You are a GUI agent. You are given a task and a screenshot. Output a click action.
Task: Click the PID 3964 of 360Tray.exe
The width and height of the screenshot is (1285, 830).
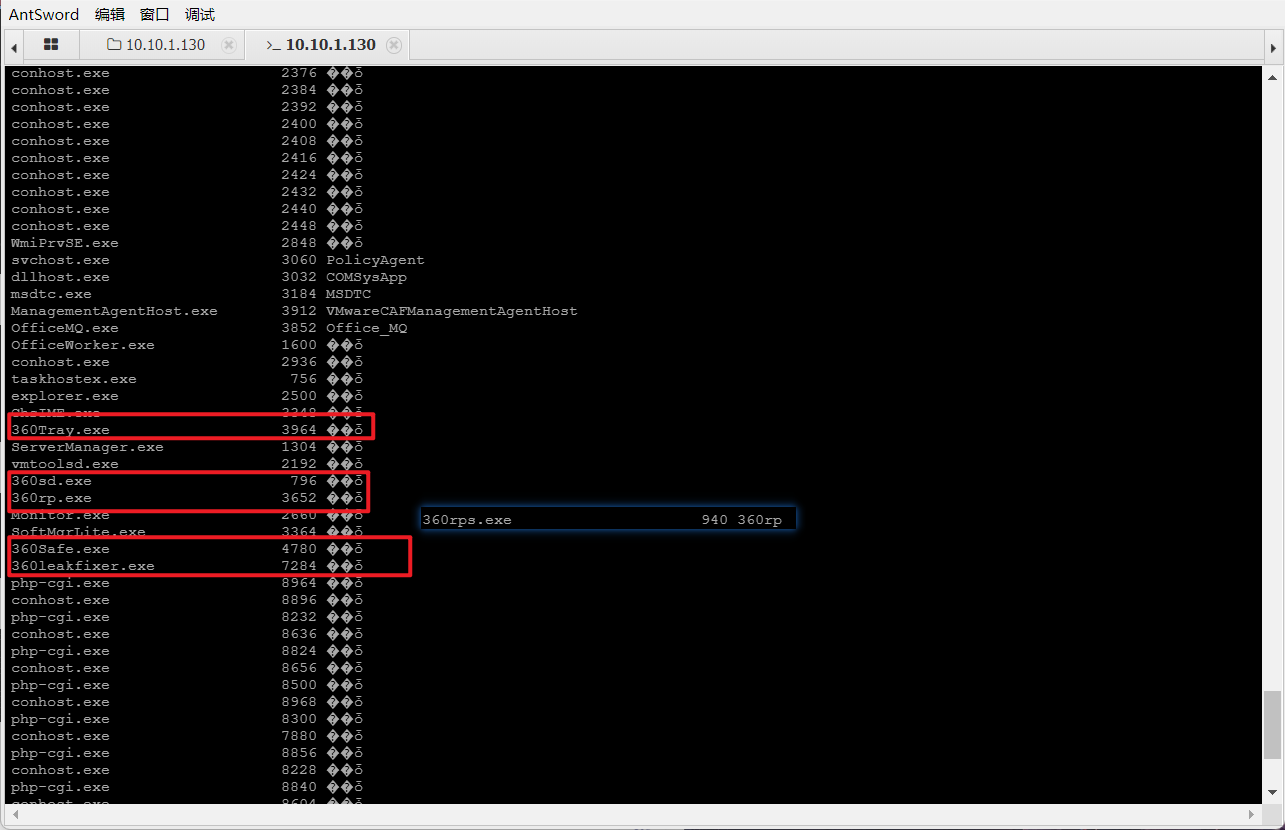[299, 430]
